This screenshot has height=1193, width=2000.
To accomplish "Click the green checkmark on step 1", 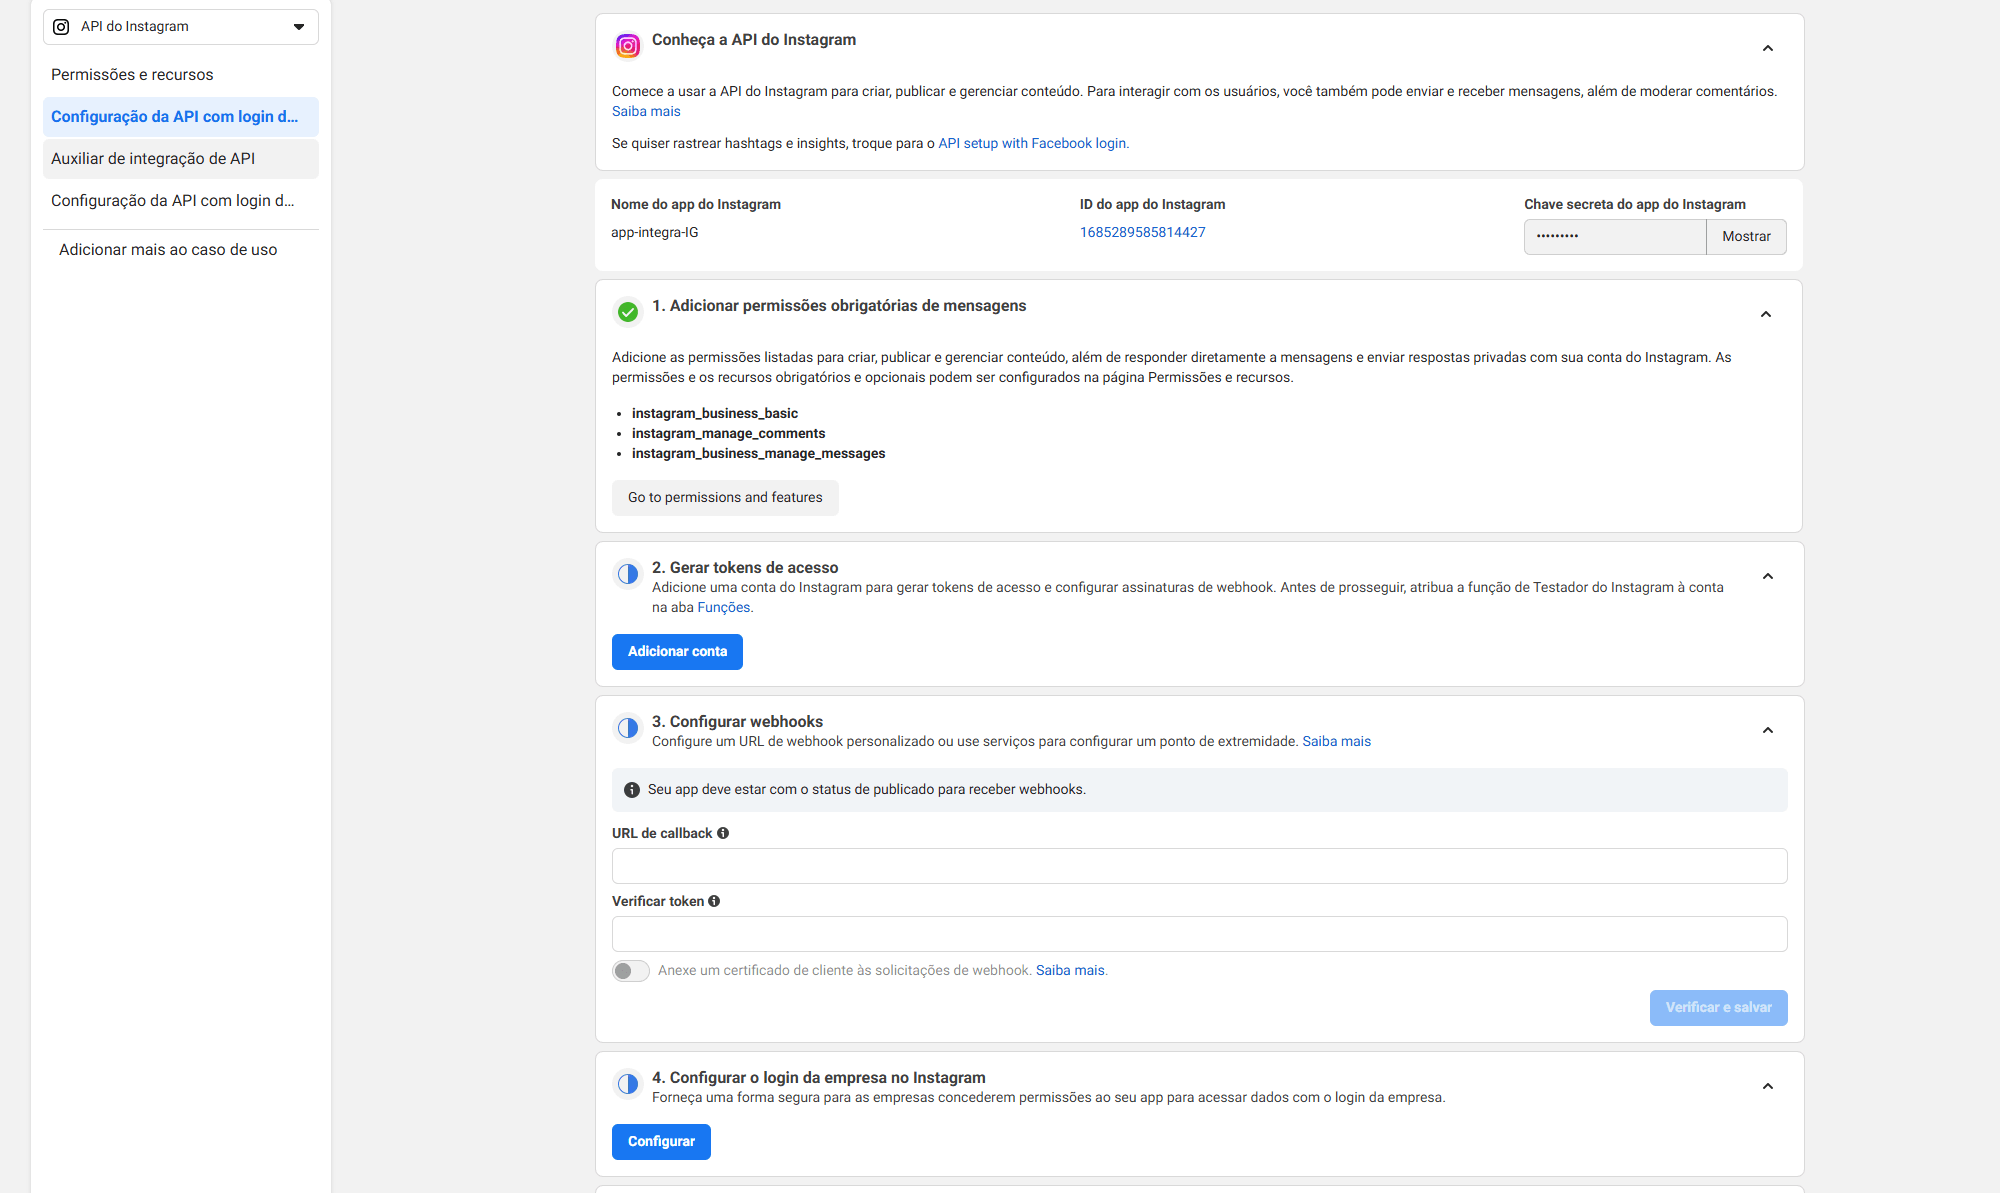I will coord(628,312).
